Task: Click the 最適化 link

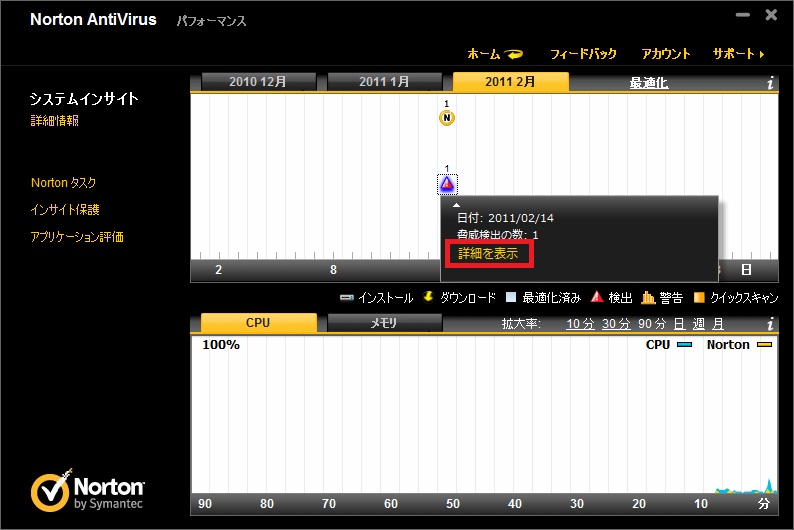Action: pos(649,83)
